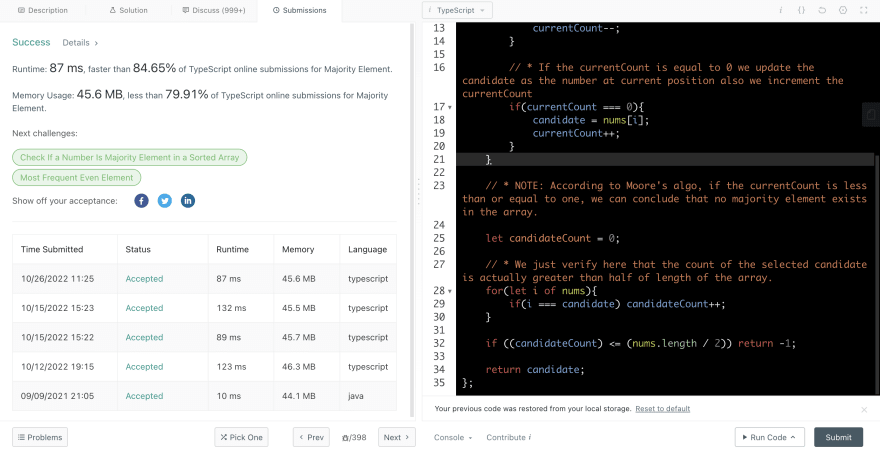
Task: Click the note icon at editor right edge
Action: click(x=870, y=115)
